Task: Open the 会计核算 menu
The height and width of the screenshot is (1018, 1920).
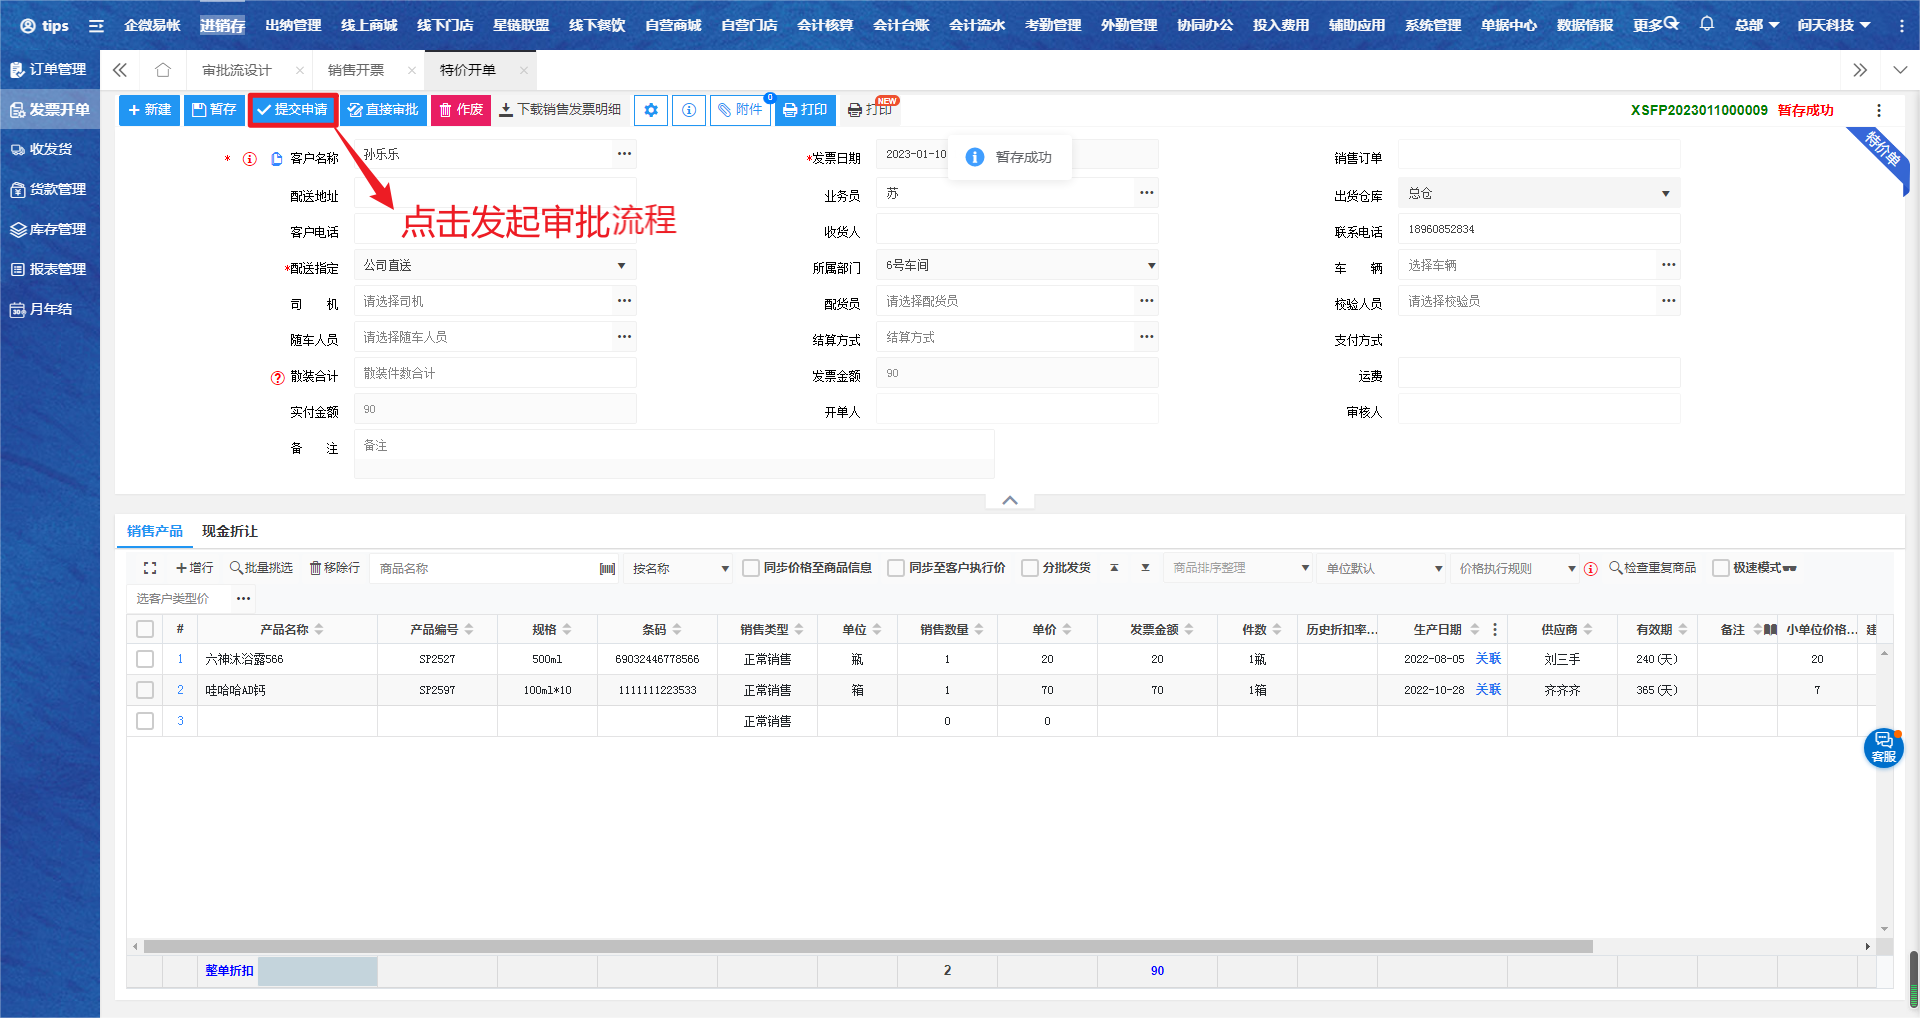Action: 825,25
